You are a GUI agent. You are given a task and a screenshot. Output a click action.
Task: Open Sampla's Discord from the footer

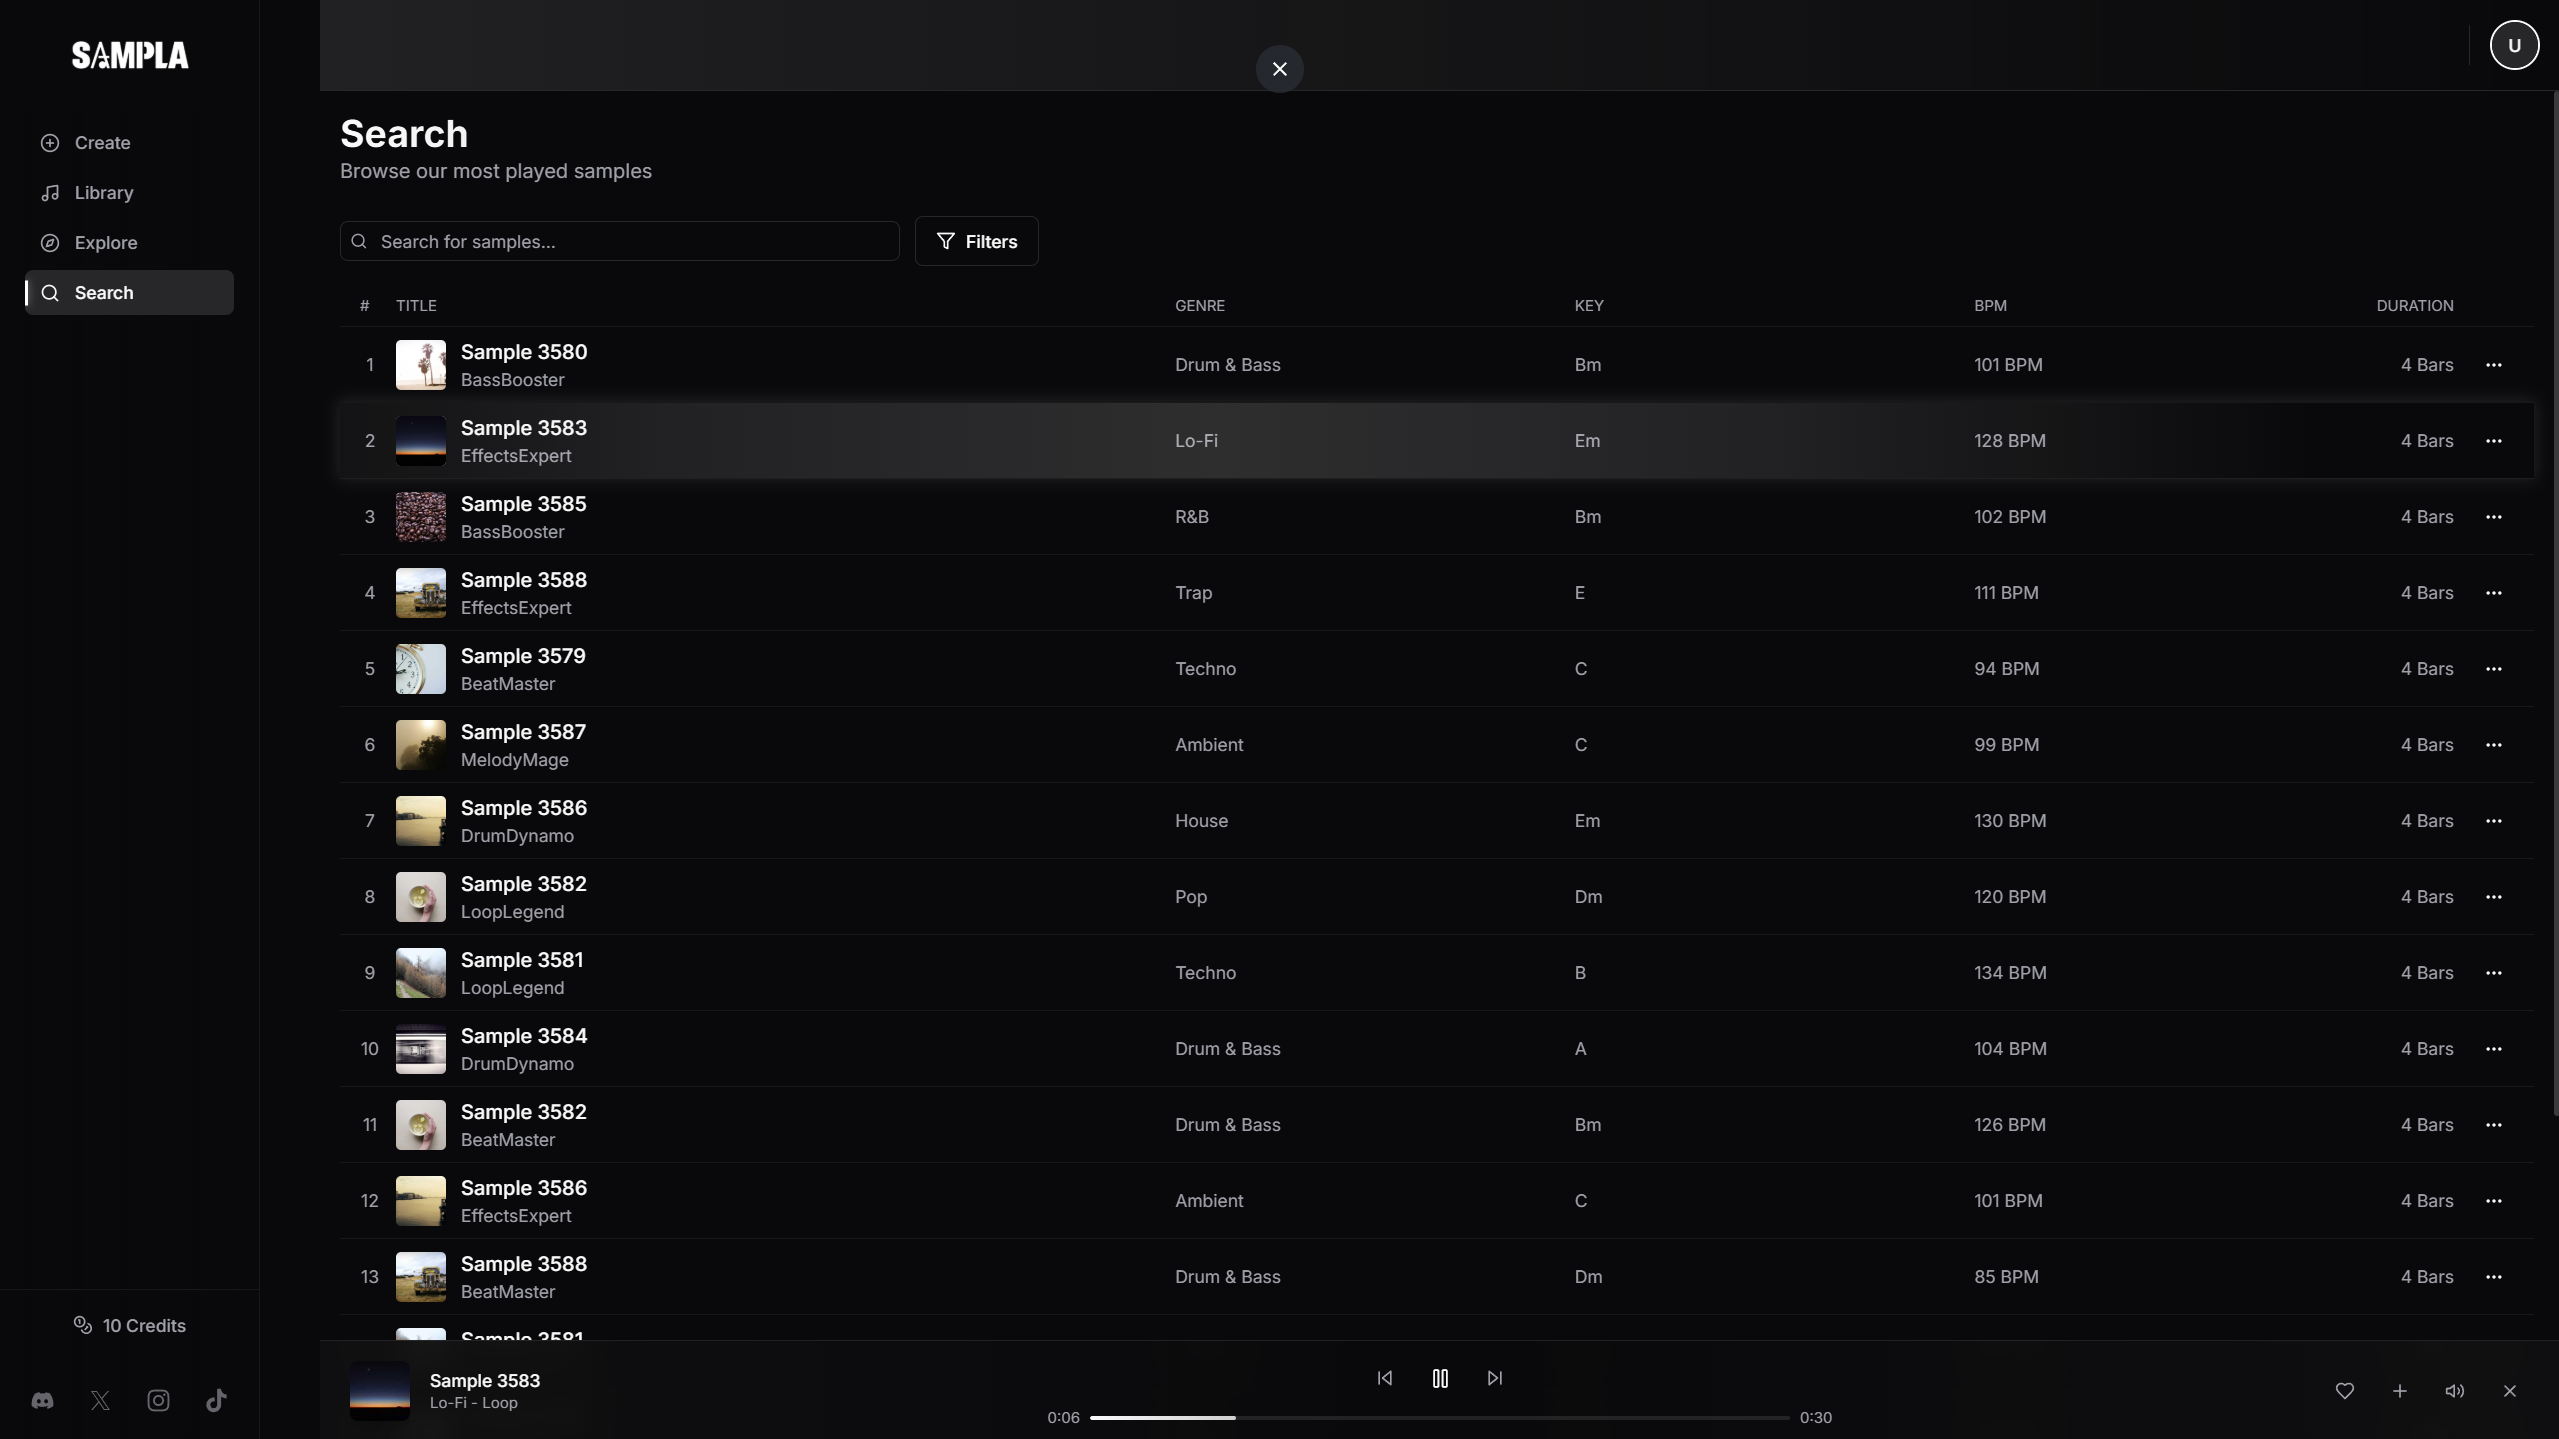(42, 1400)
